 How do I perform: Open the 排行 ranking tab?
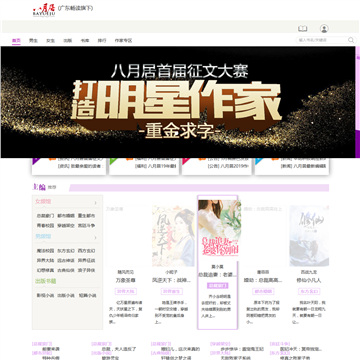102,40
